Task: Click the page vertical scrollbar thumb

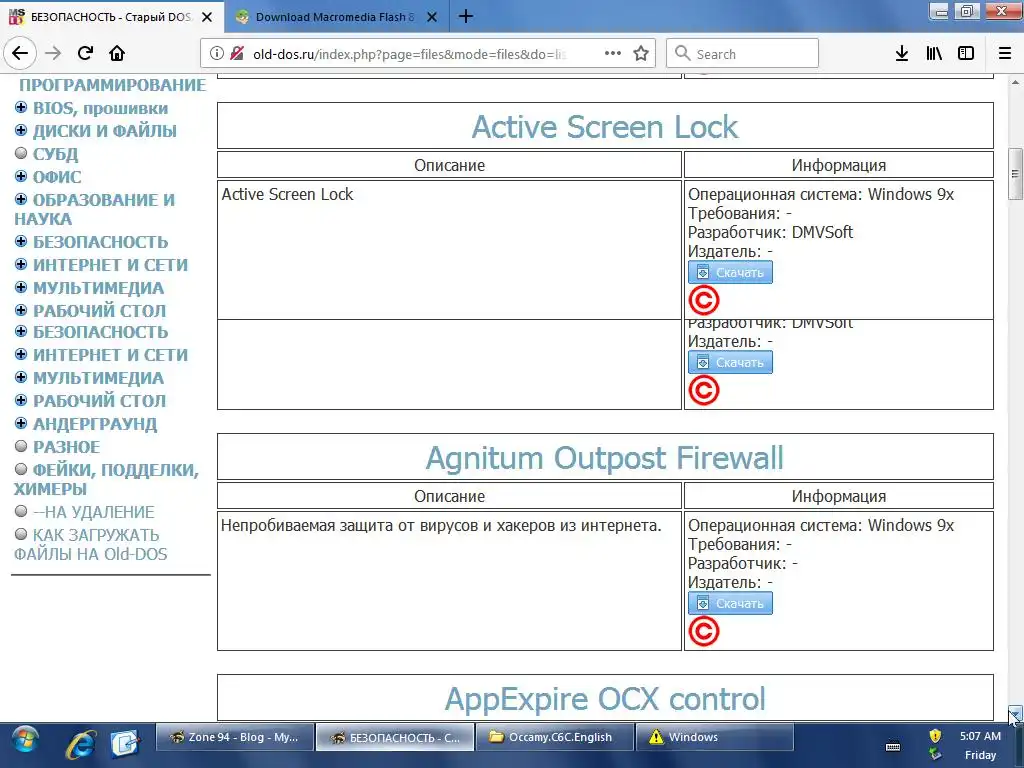Action: pyautogui.click(x=1015, y=174)
